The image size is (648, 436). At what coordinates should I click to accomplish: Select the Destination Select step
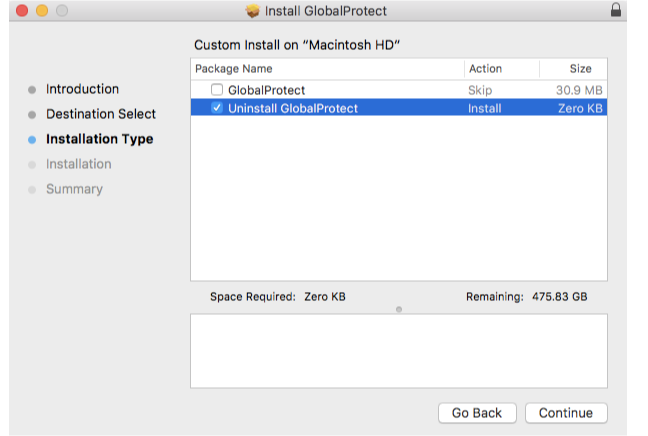[x=100, y=114]
